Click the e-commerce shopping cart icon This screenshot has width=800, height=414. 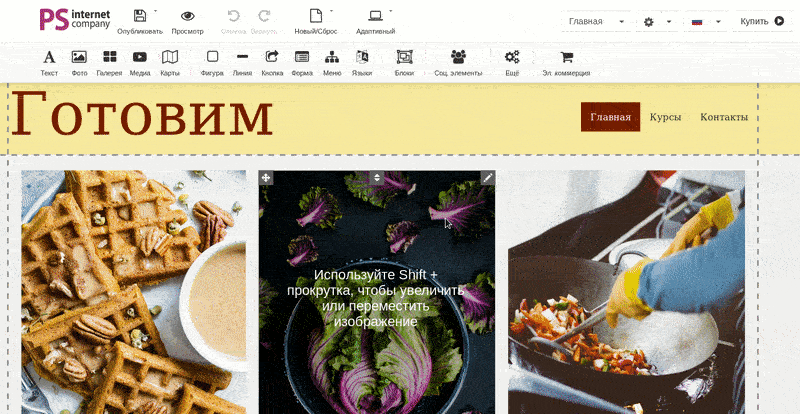click(566, 58)
